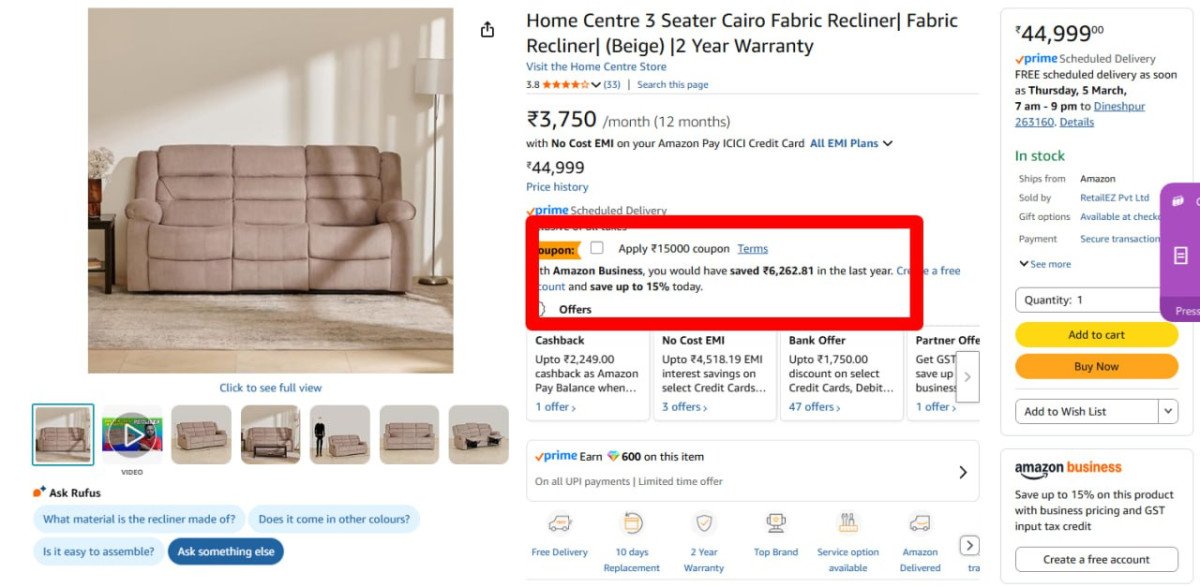Viewport: 1200px width, 587px height.
Task: Play the product video thumbnail
Action: 132,435
